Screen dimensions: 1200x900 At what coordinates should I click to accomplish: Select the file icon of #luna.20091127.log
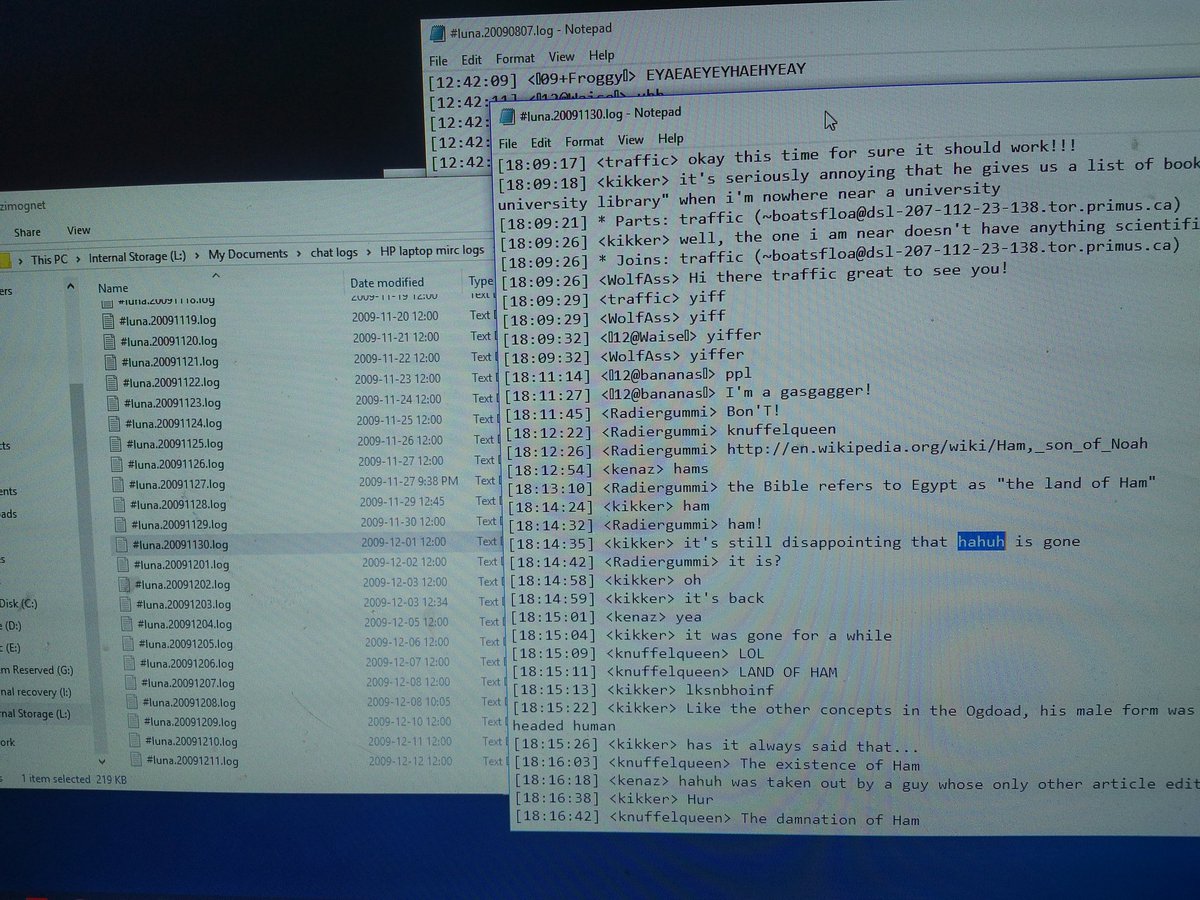[x=119, y=484]
